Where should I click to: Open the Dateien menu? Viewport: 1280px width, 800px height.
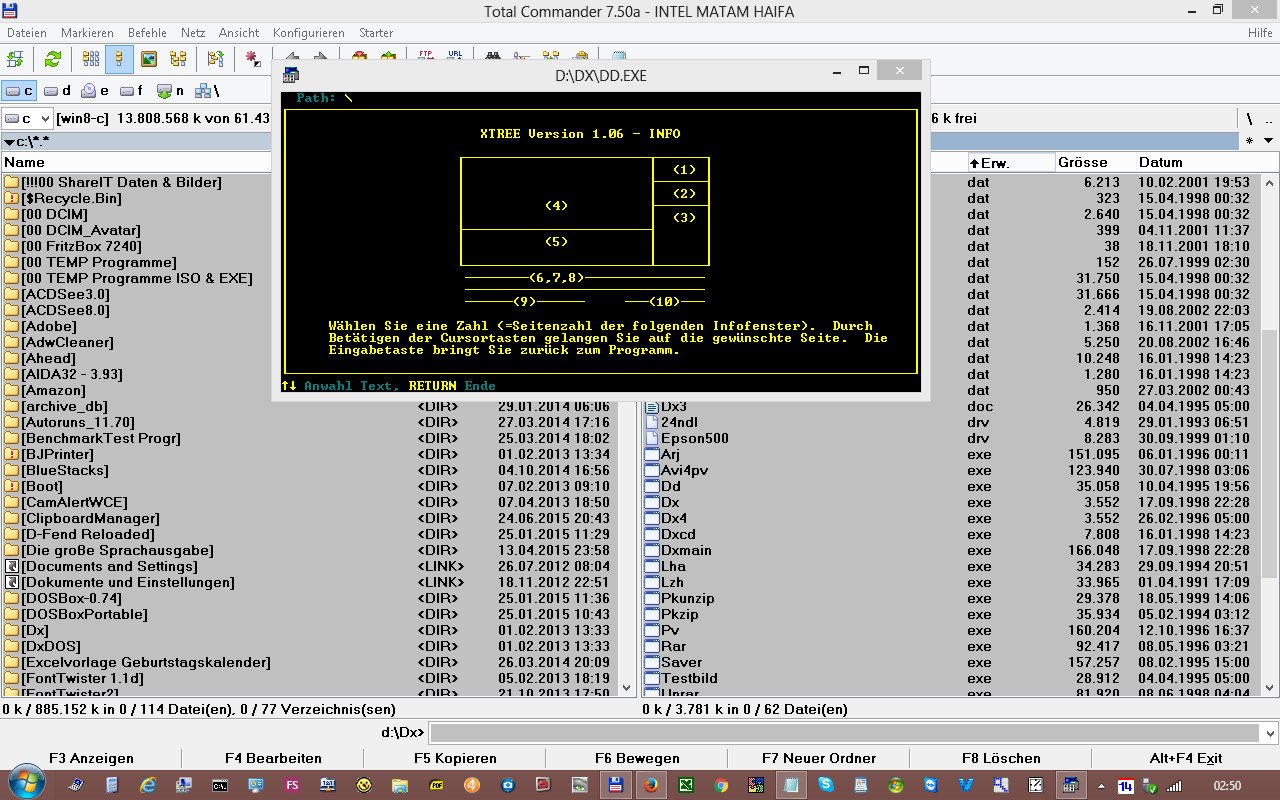(26, 33)
